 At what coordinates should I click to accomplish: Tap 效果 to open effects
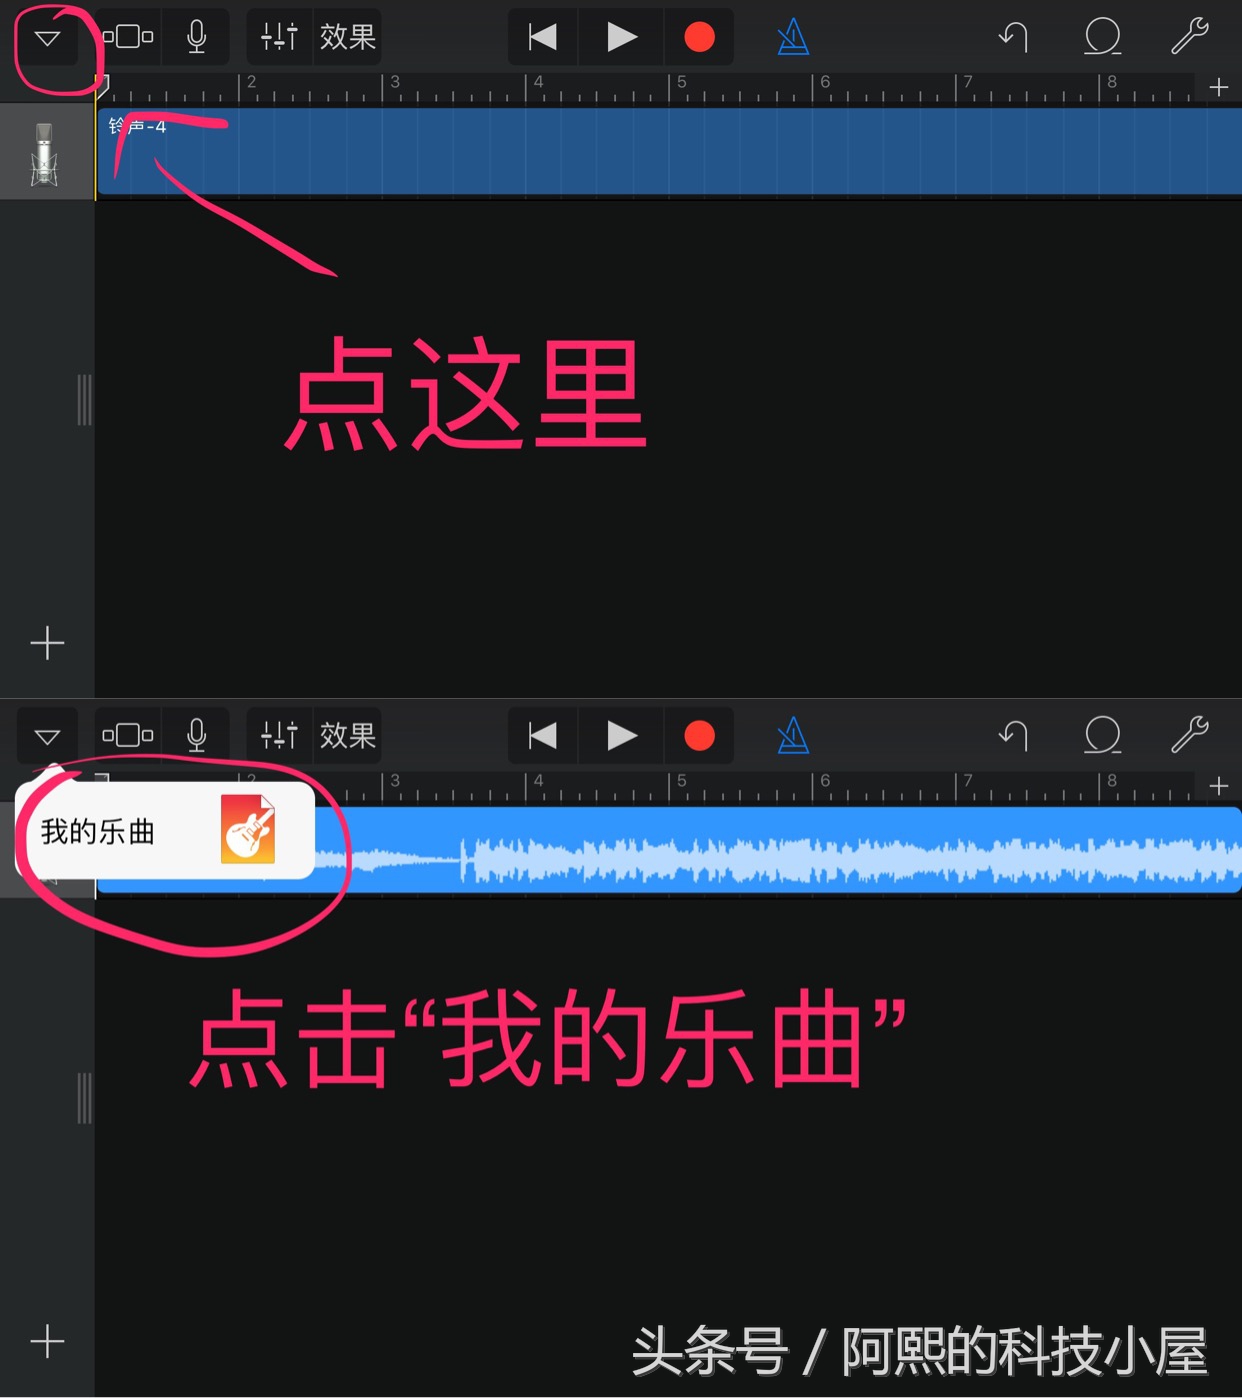coord(345,36)
